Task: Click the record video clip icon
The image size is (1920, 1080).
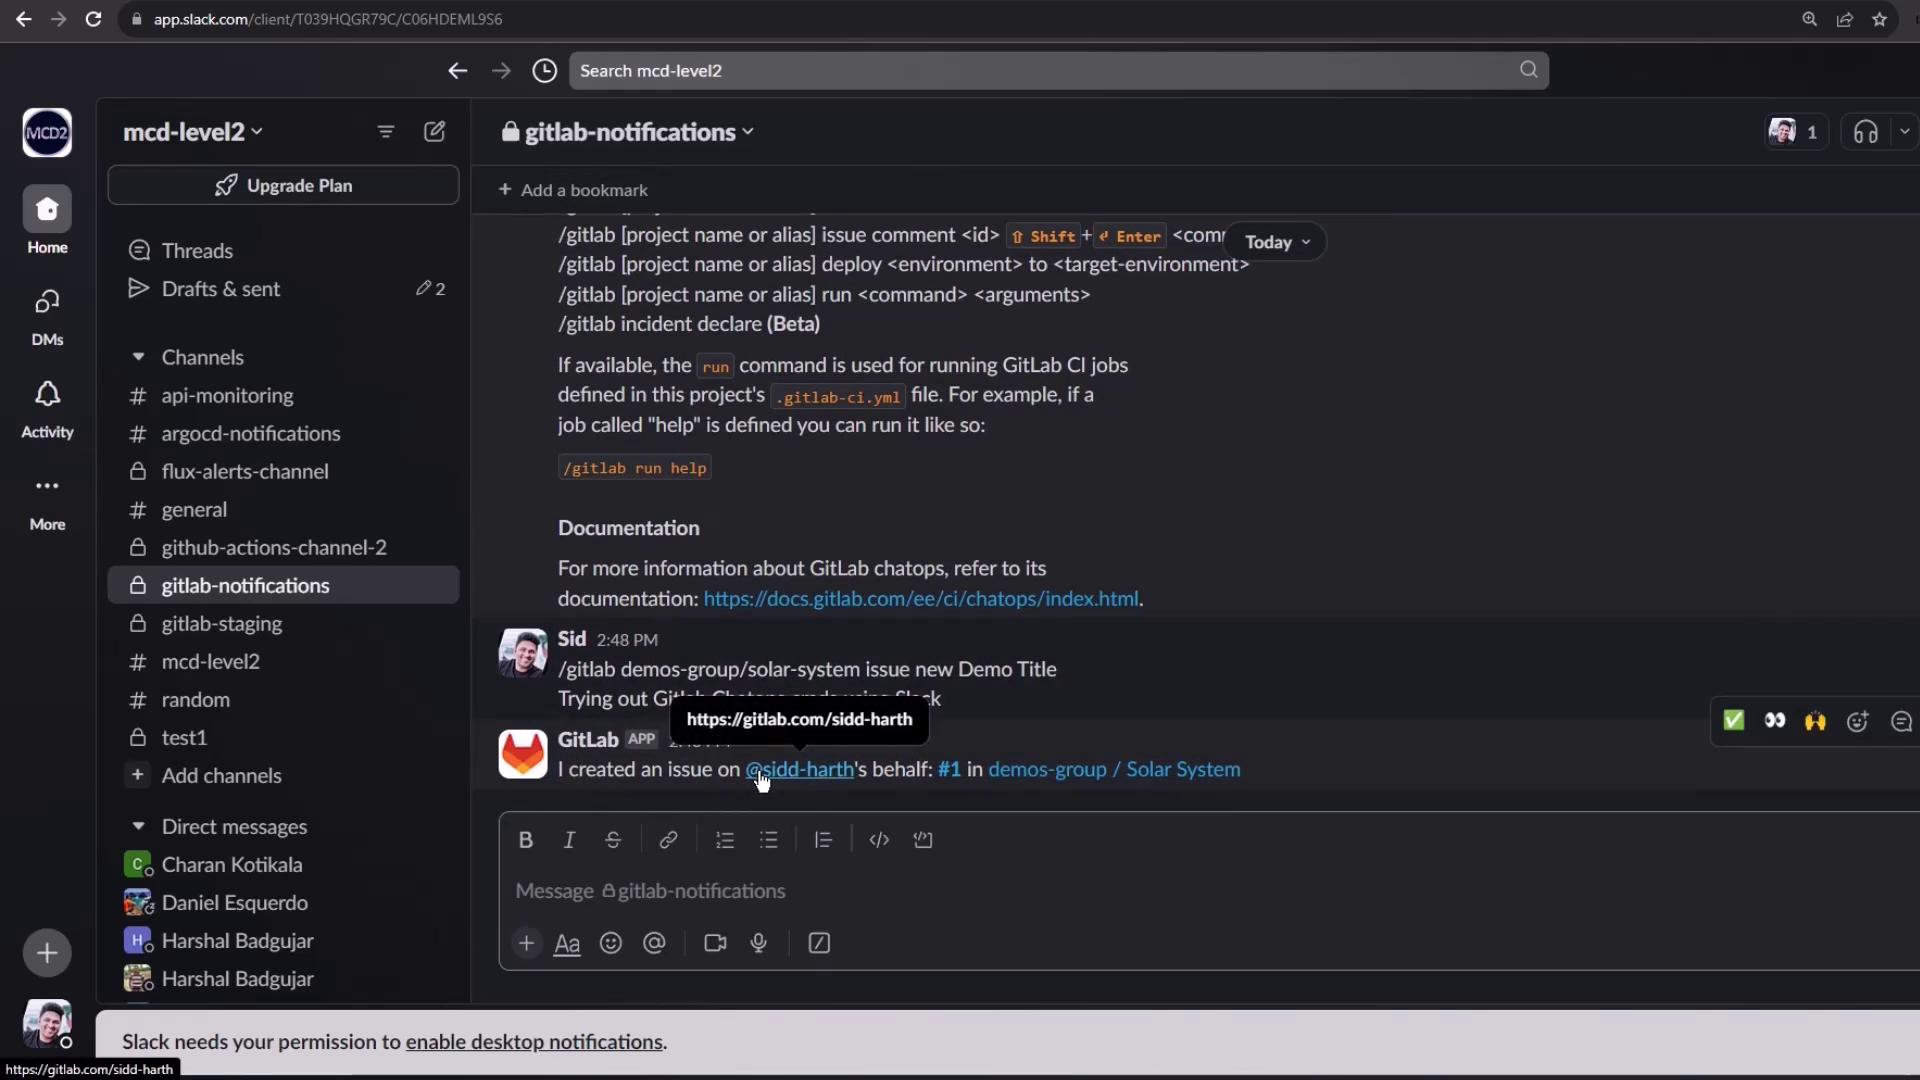Action: coord(714,943)
